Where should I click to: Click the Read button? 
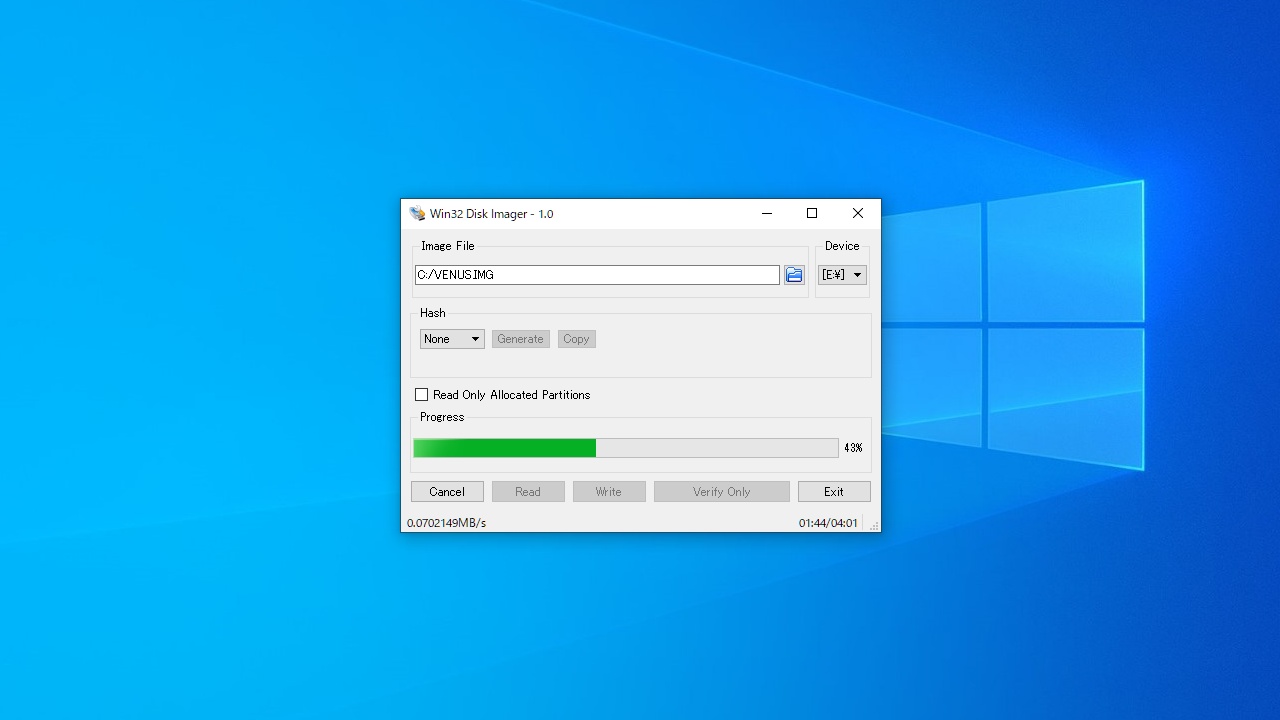(528, 492)
